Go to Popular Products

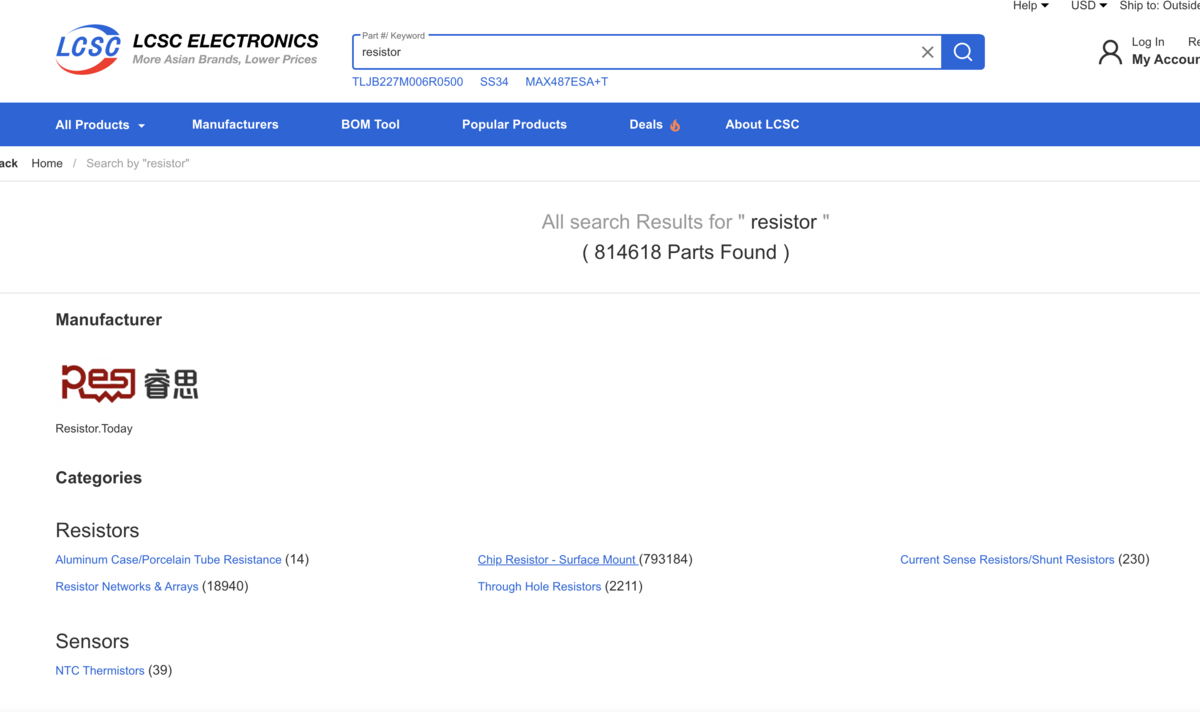pos(514,125)
